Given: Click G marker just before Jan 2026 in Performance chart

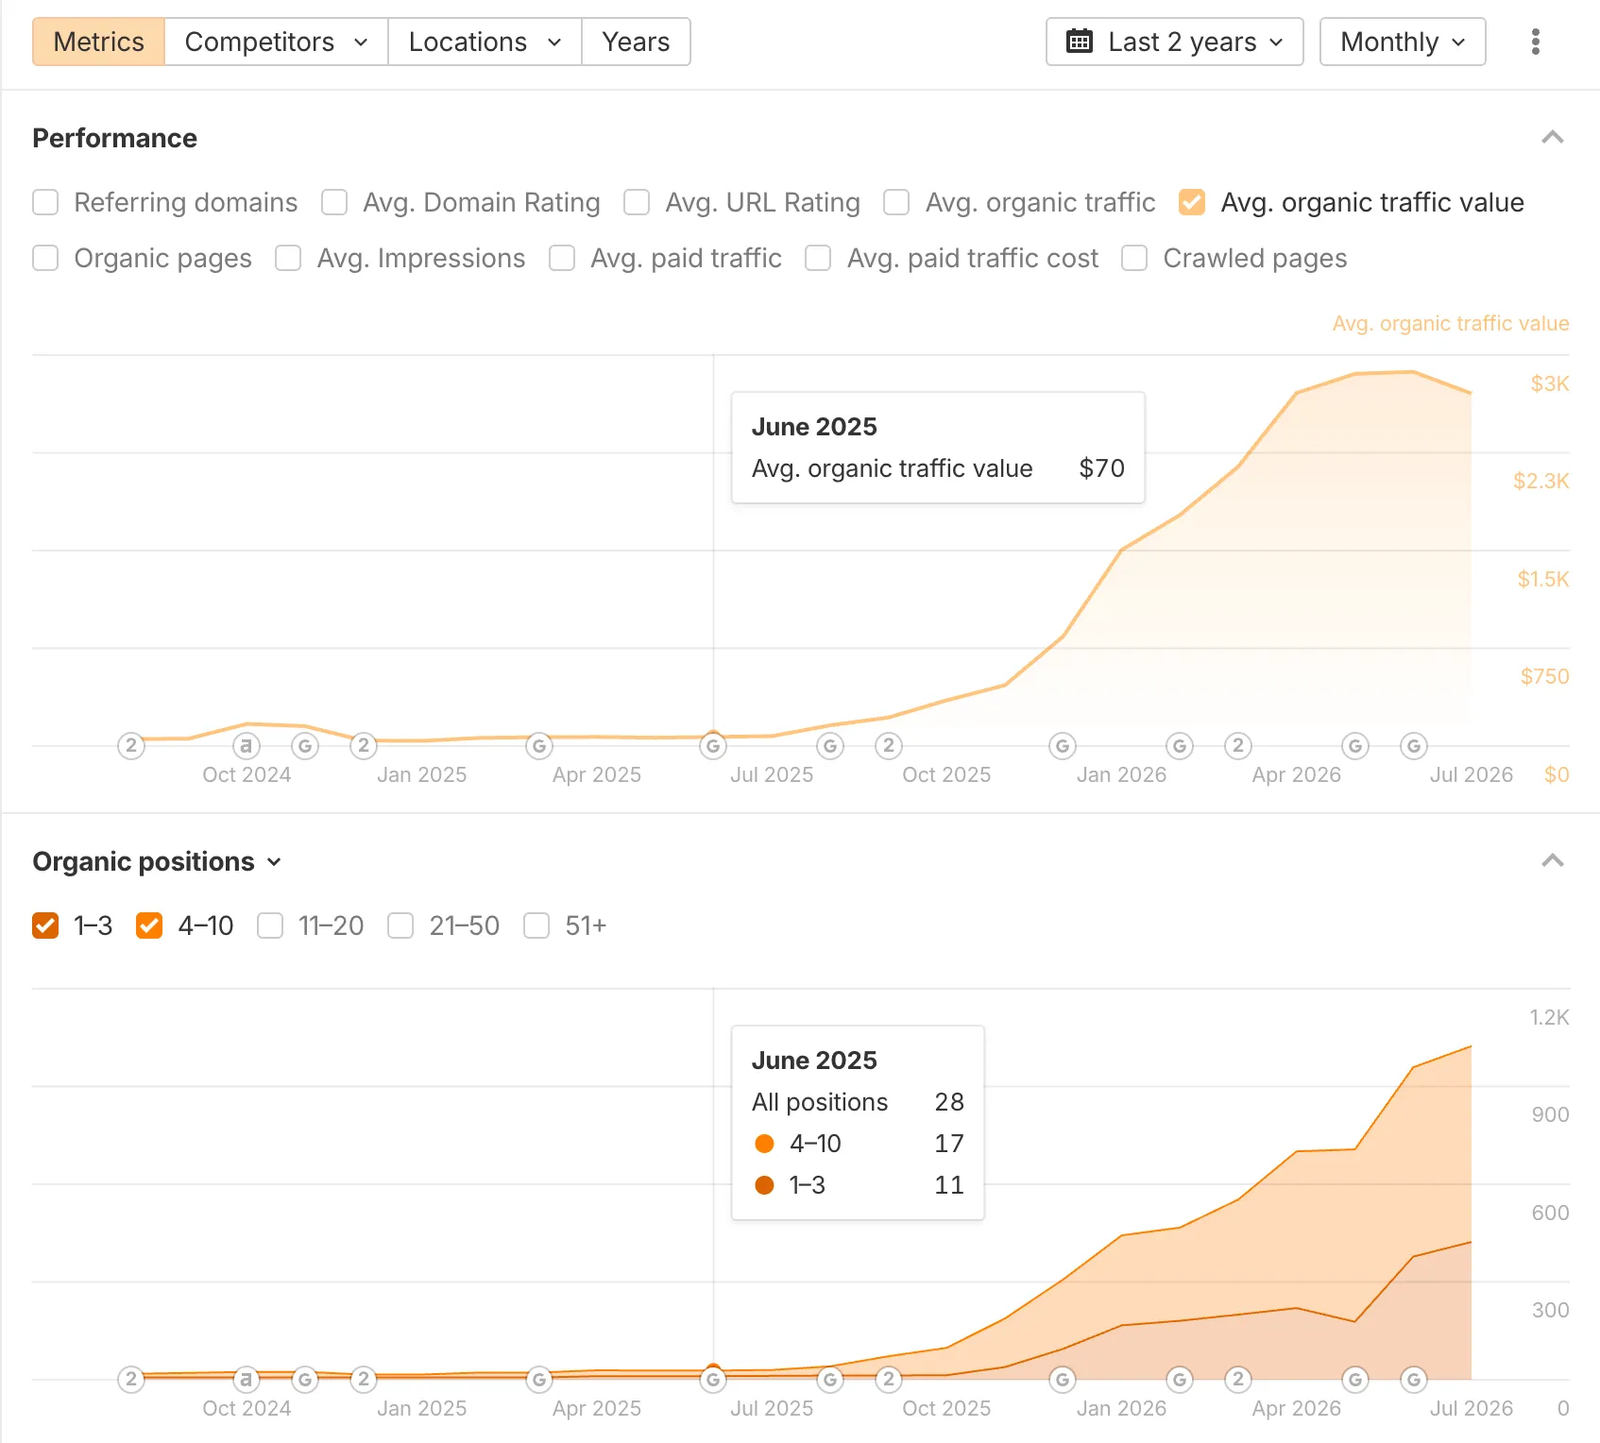Looking at the screenshot, I should coord(1062,746).
